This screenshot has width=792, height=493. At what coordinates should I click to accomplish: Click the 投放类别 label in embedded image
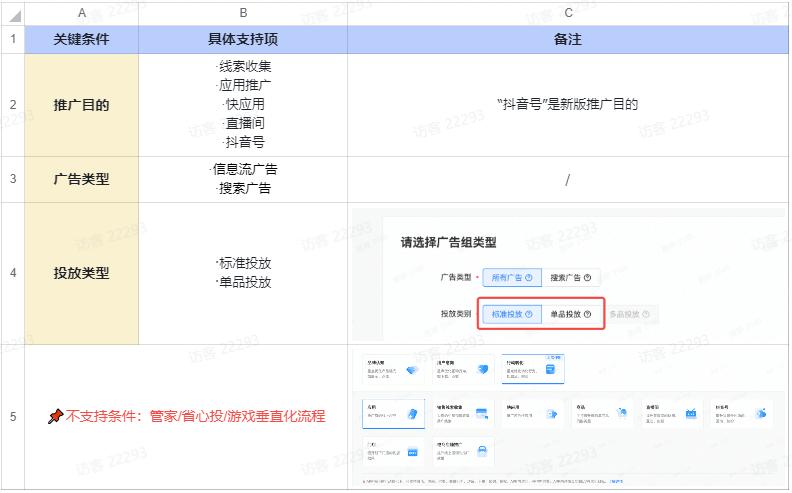click(456, 314)
